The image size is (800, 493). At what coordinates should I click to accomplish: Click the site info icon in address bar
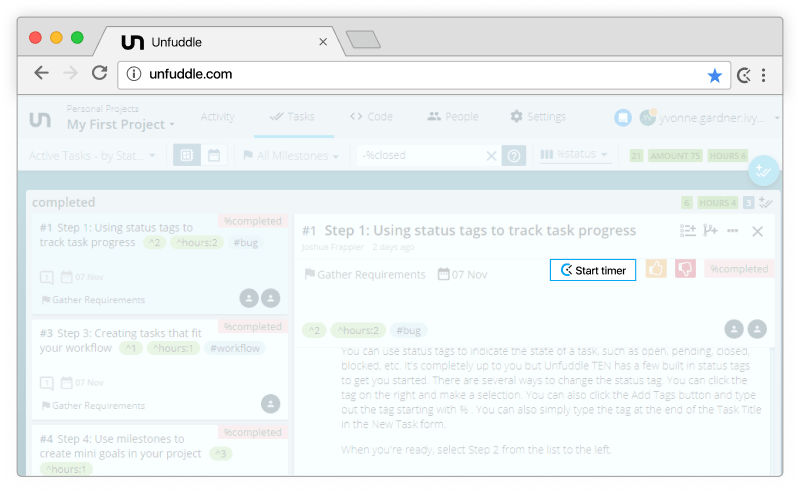click(134, 74)
